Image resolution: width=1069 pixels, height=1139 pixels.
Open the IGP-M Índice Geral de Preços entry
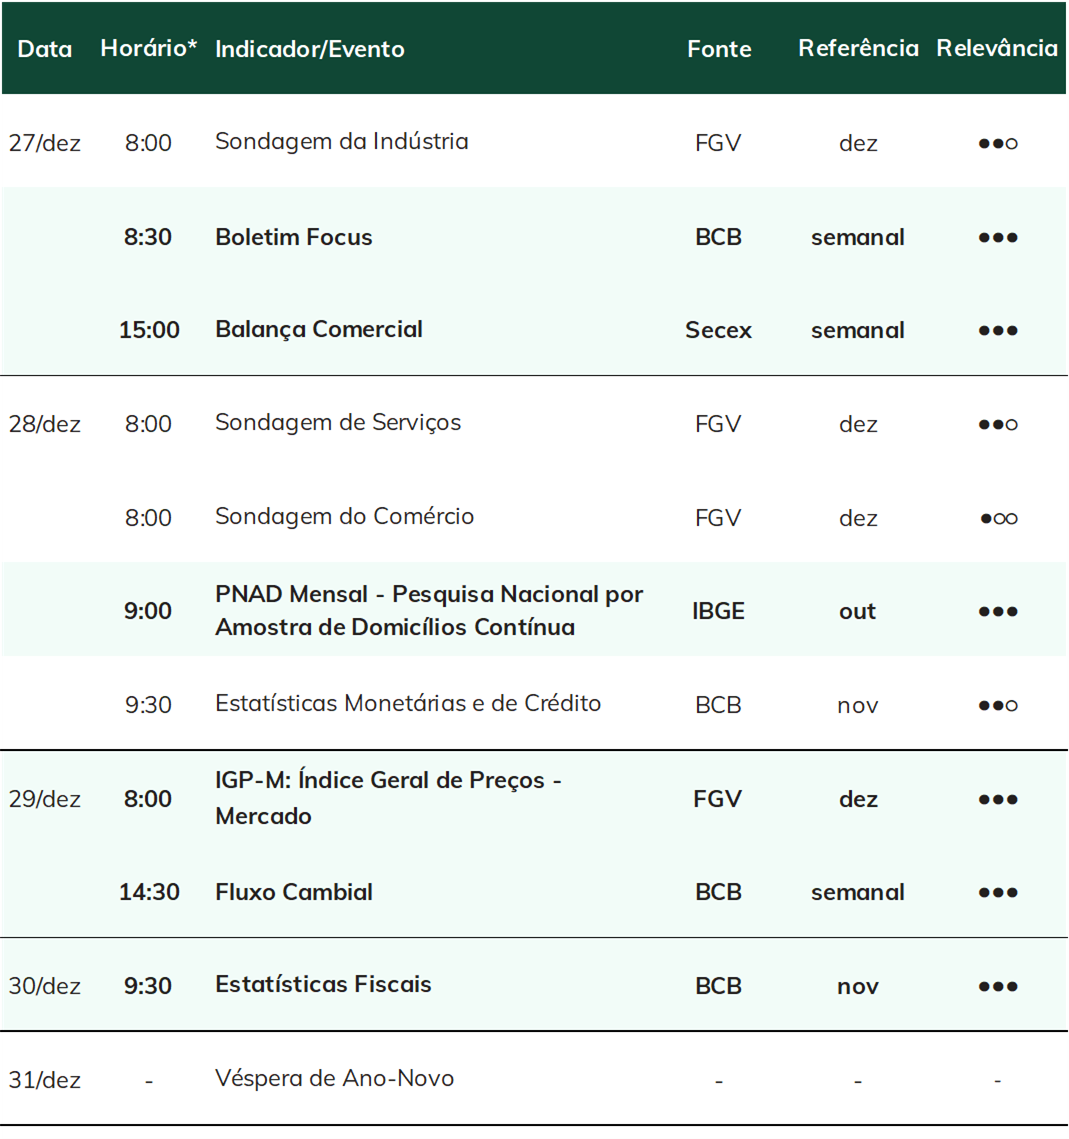click(389, 798)
